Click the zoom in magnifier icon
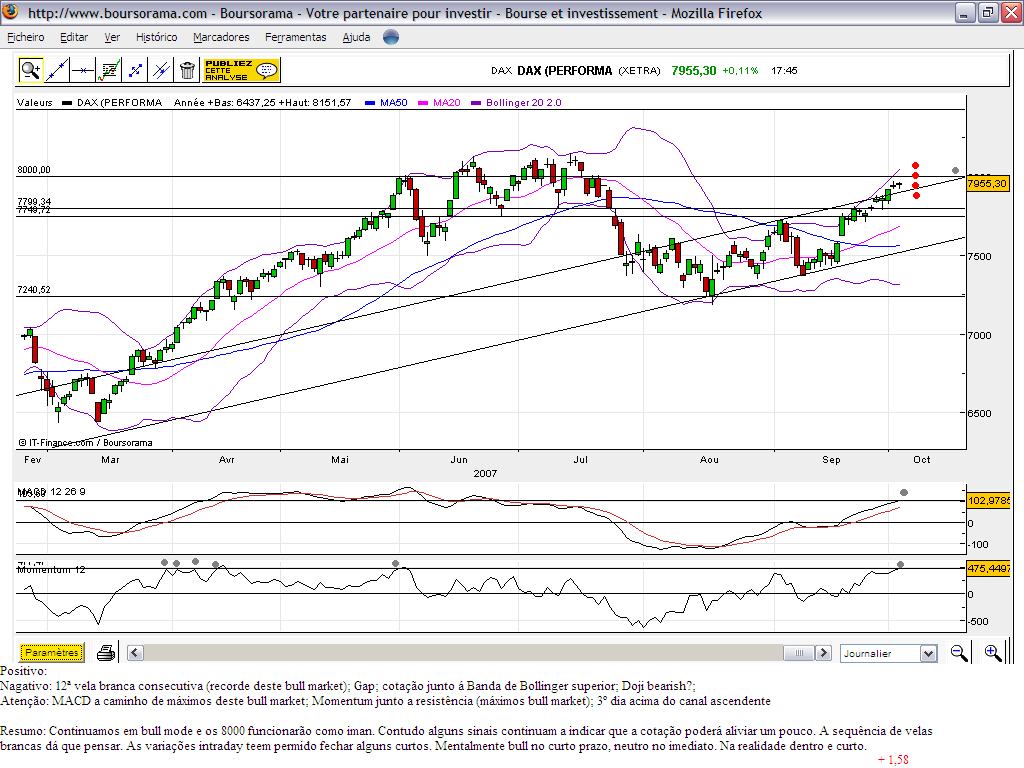The height and width of the screenshot is (768, 1024). click(x=993, y=652)
